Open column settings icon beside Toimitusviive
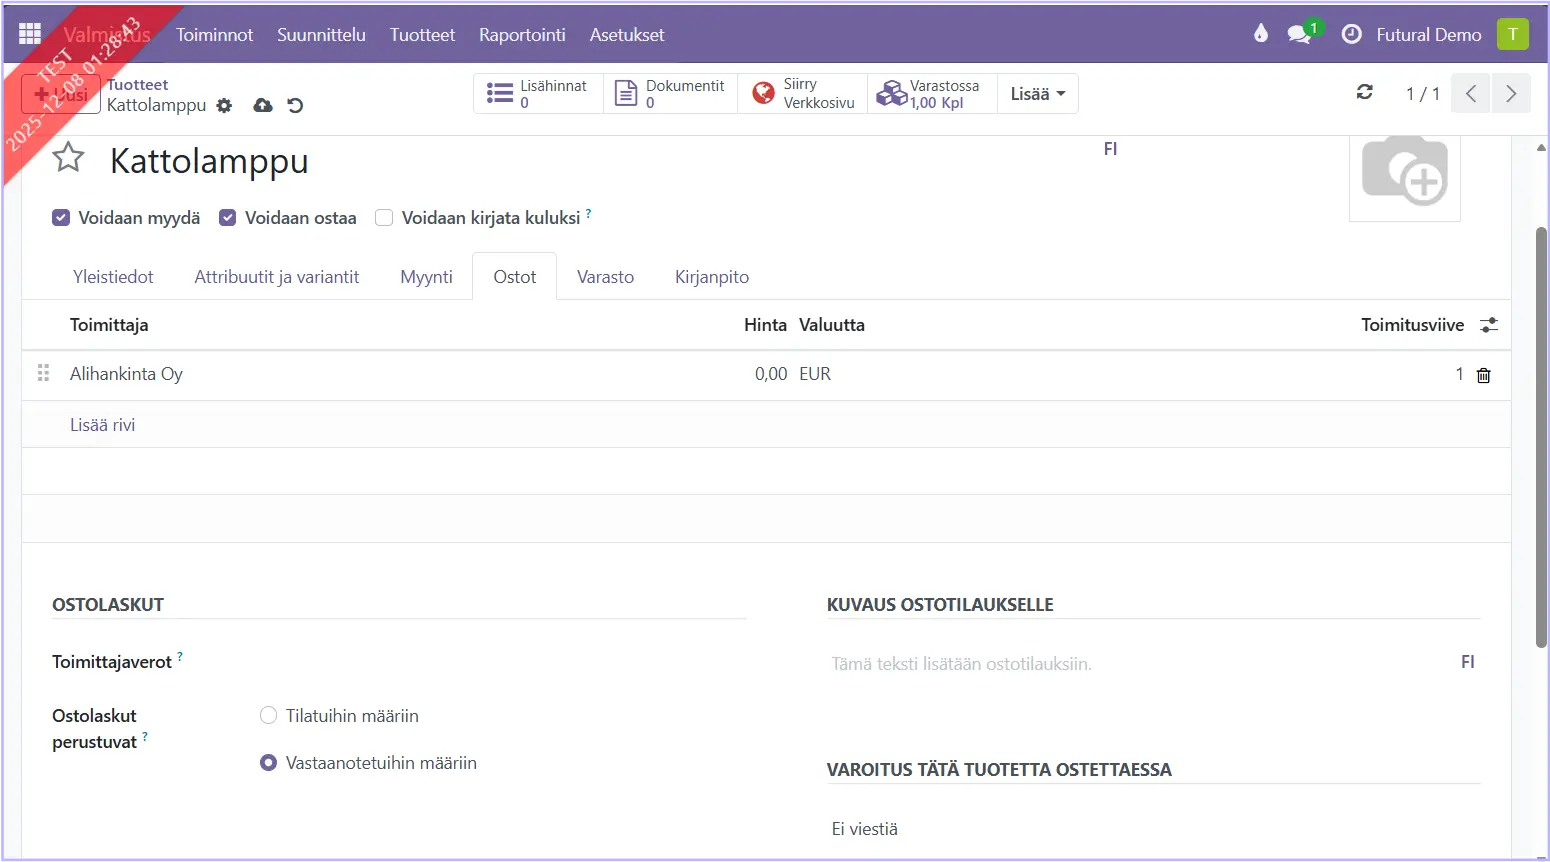The height and width of the screenshot is (862, 1550). click(x=1489, y=325)
